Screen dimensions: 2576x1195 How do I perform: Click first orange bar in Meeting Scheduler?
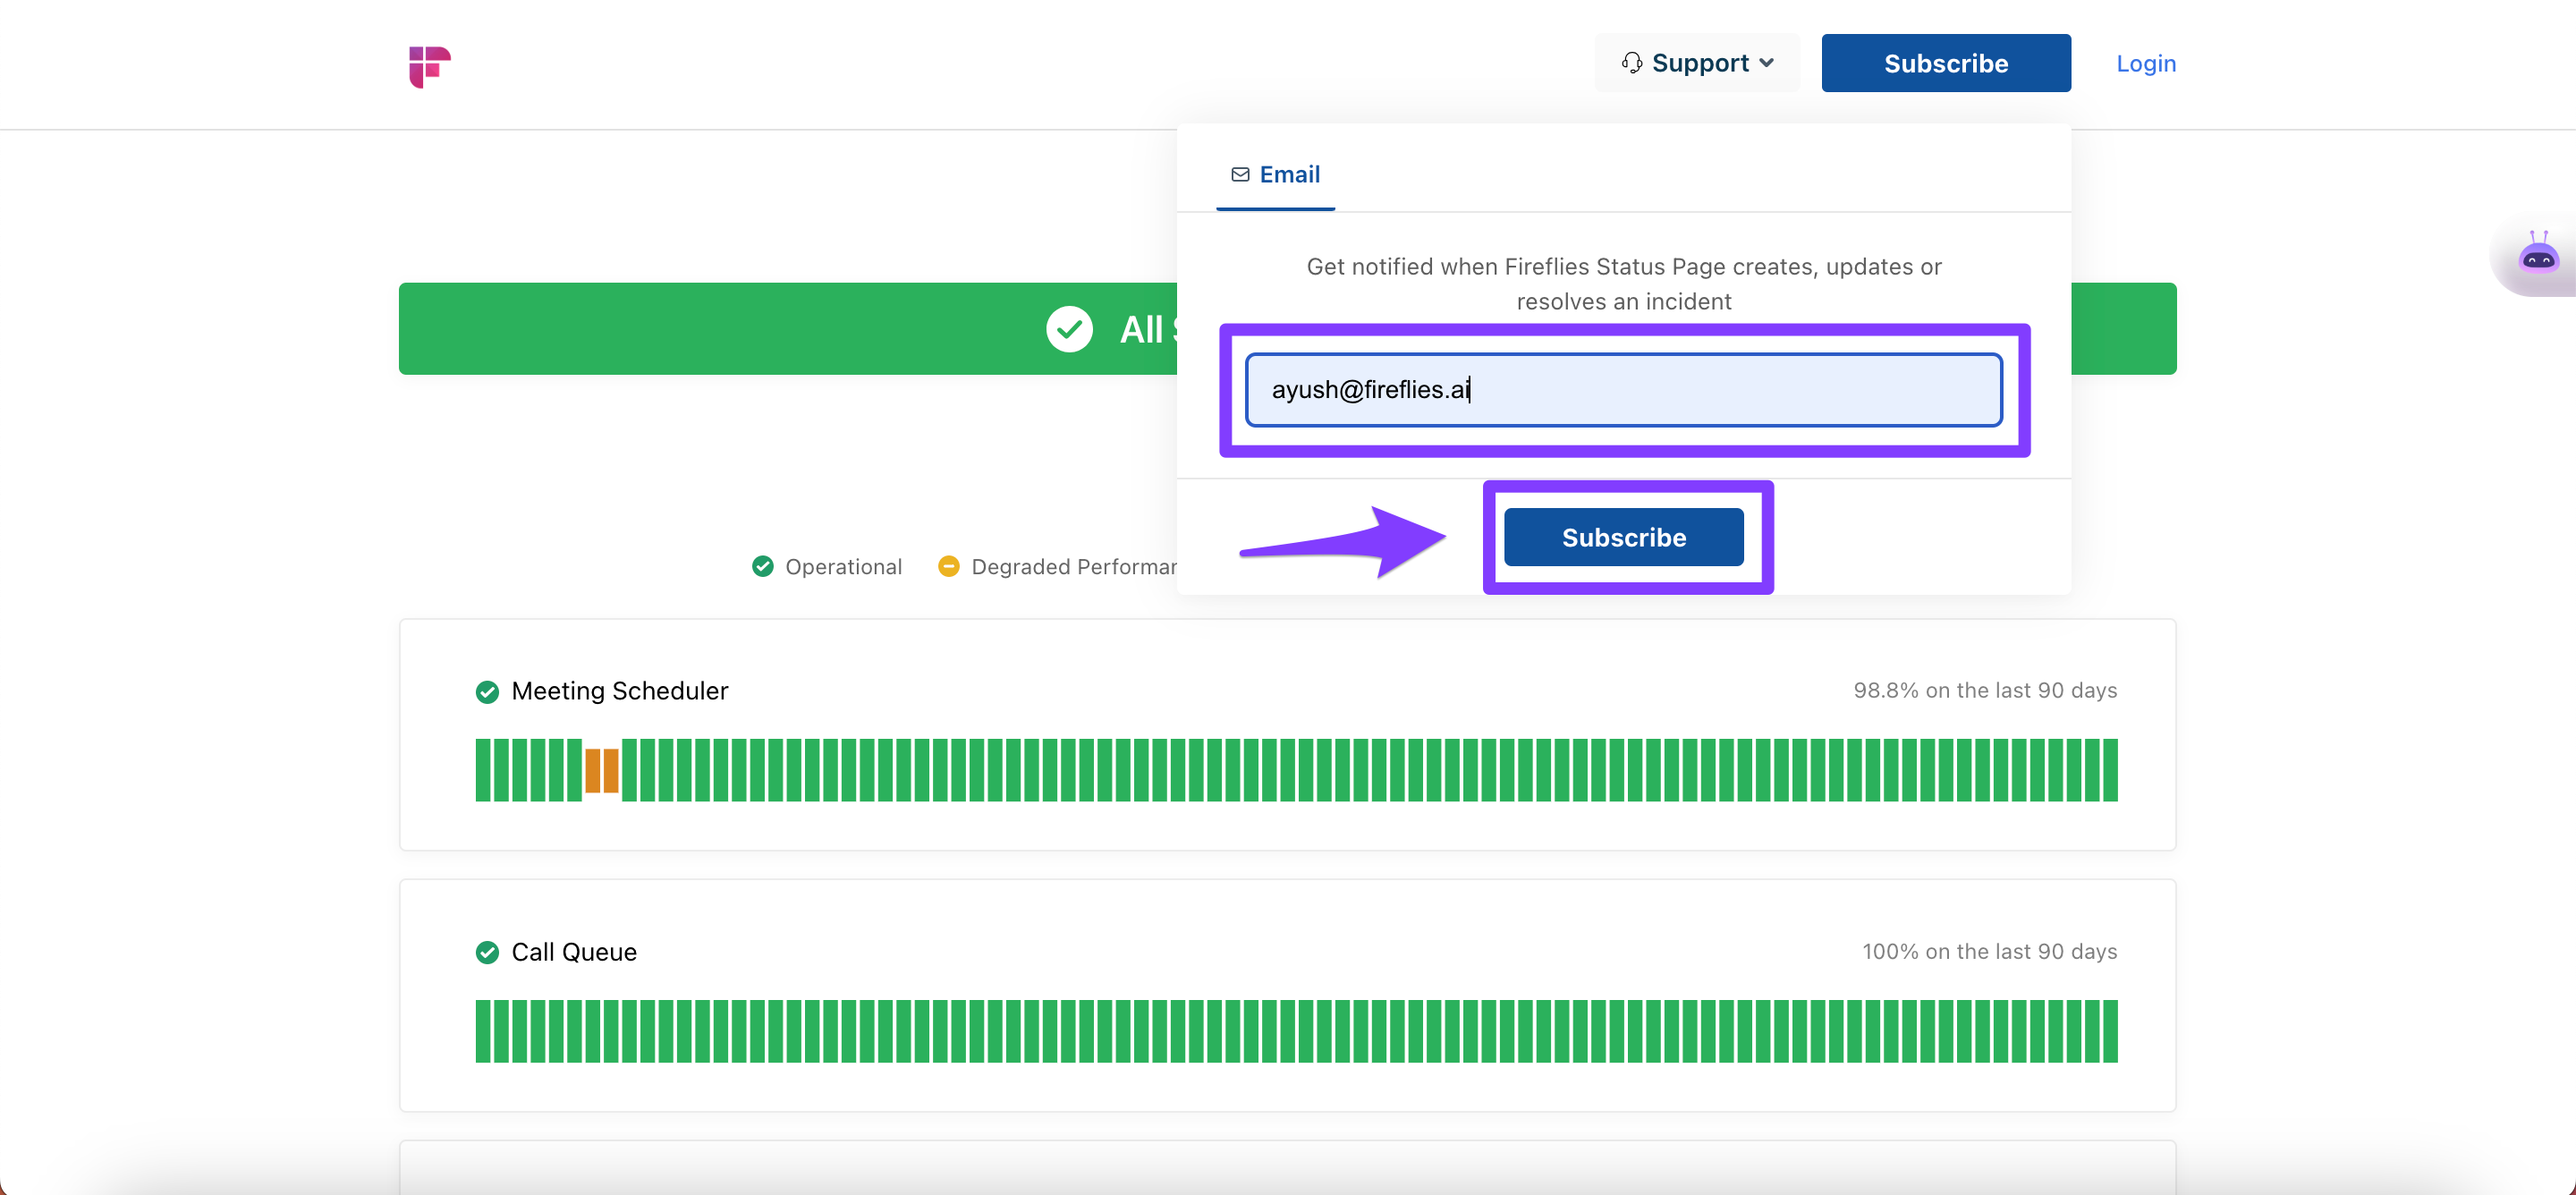pos(593,770)
